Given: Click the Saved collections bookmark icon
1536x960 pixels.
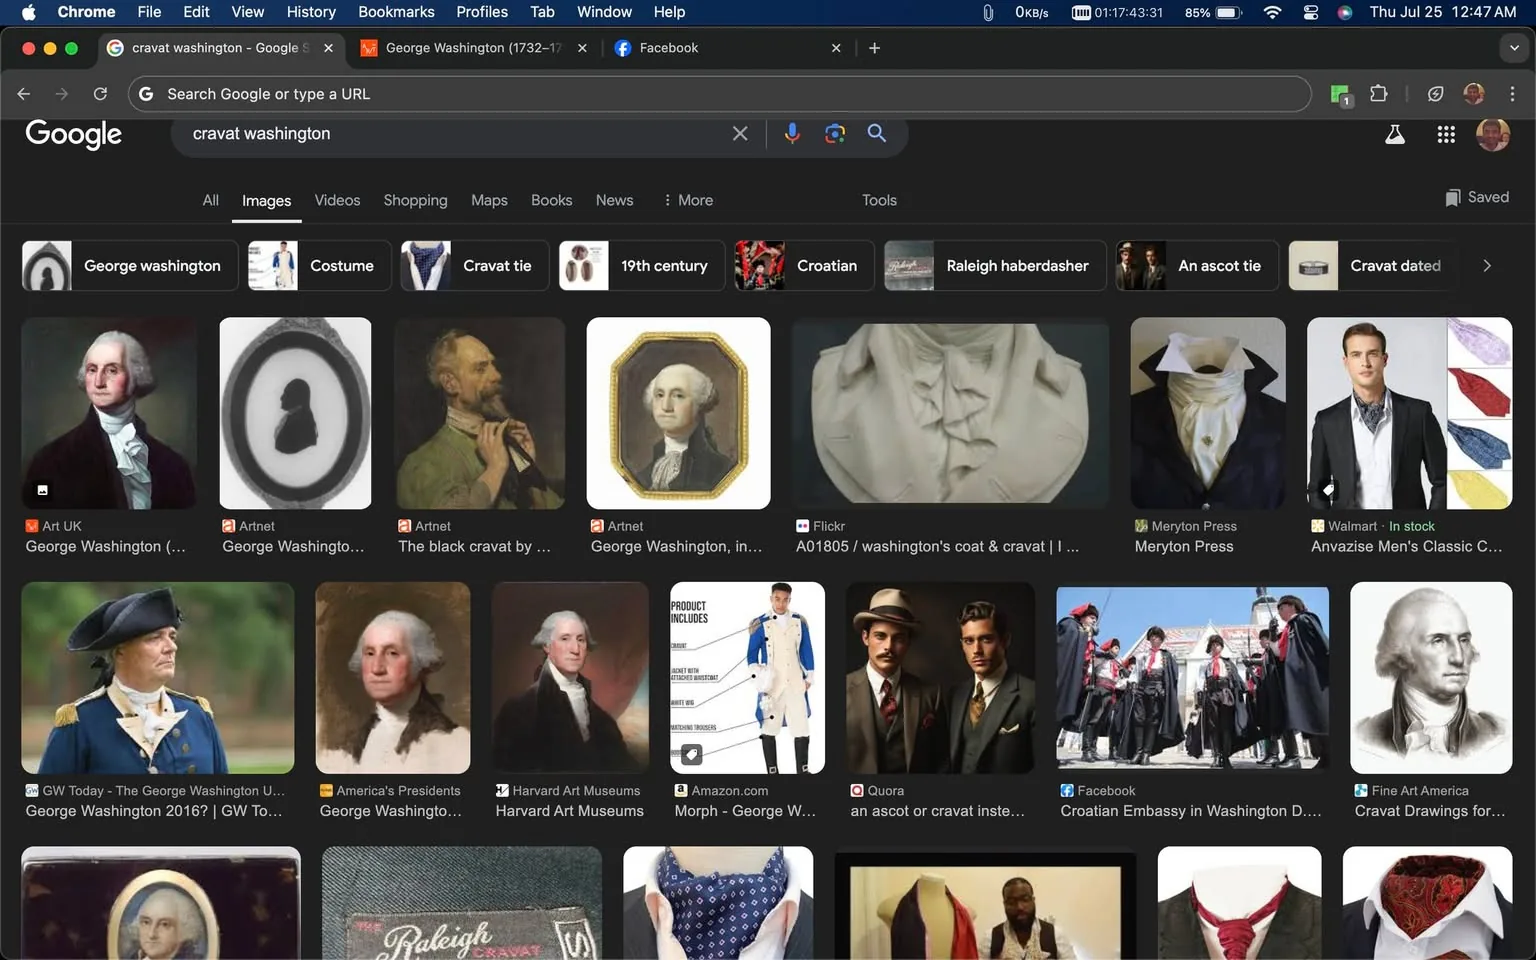Looking at the screenshot, I should click(1453, 197).
